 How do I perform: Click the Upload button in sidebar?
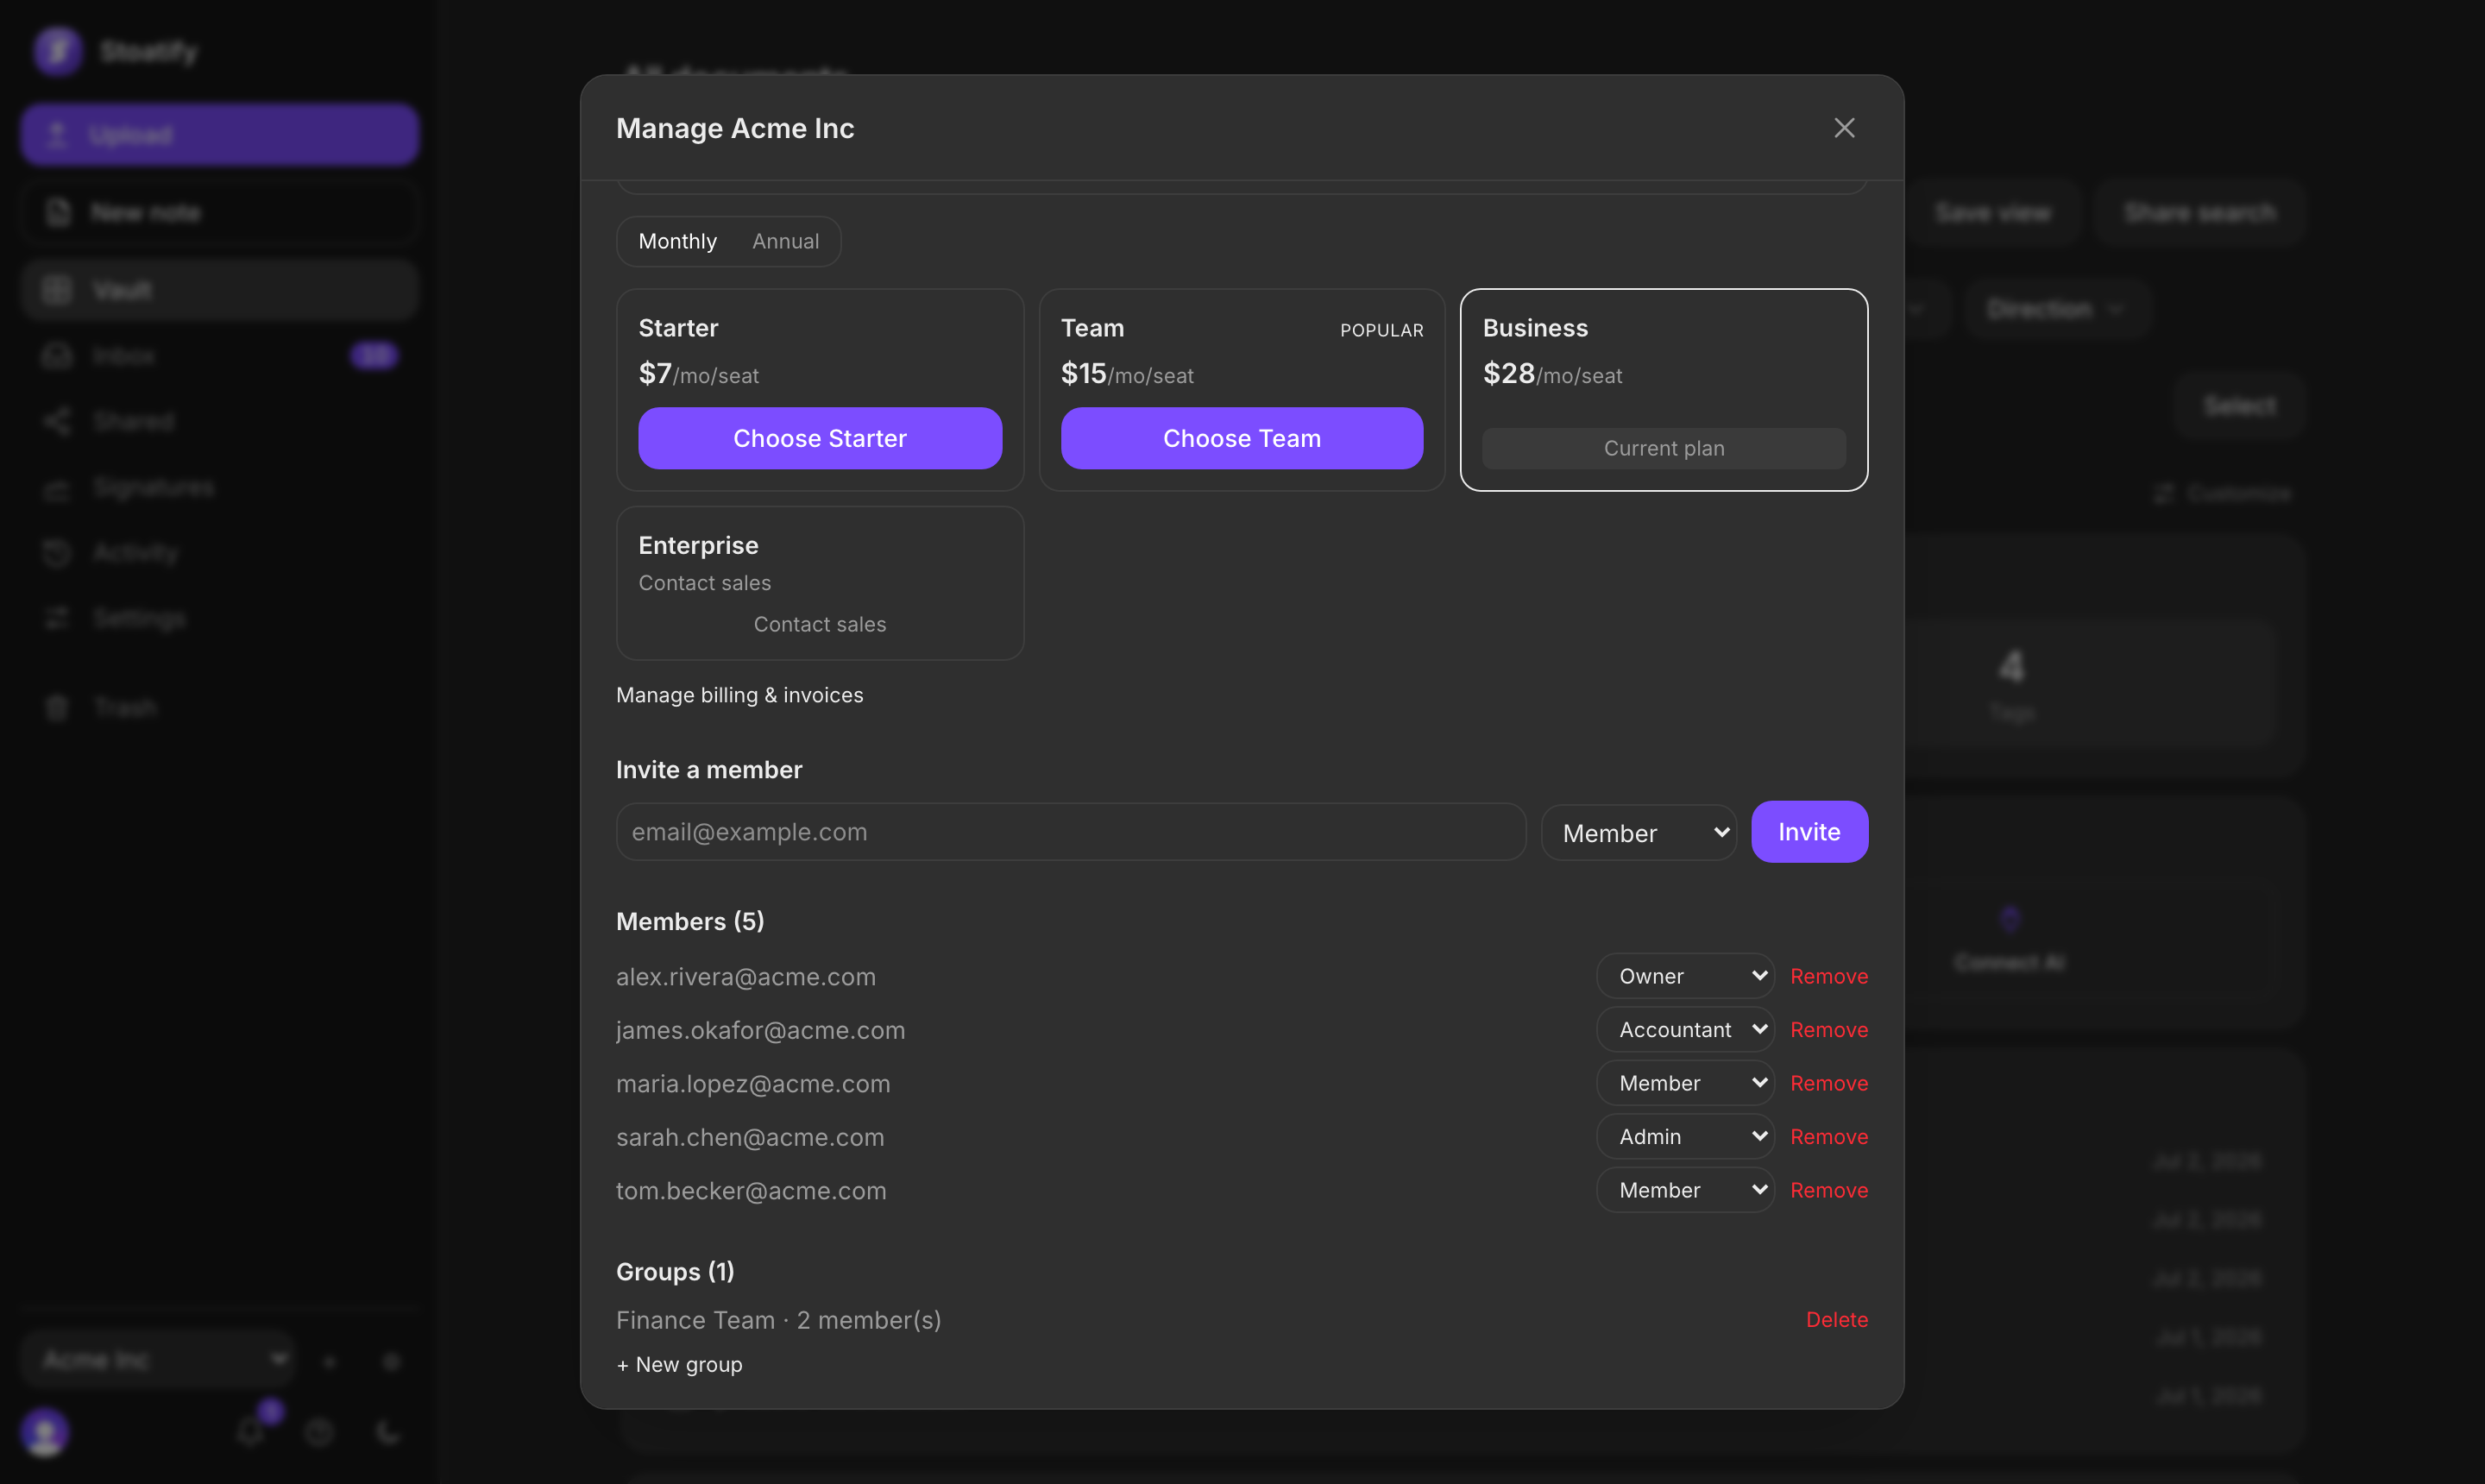pyautogui.click(x=219, y=134)
